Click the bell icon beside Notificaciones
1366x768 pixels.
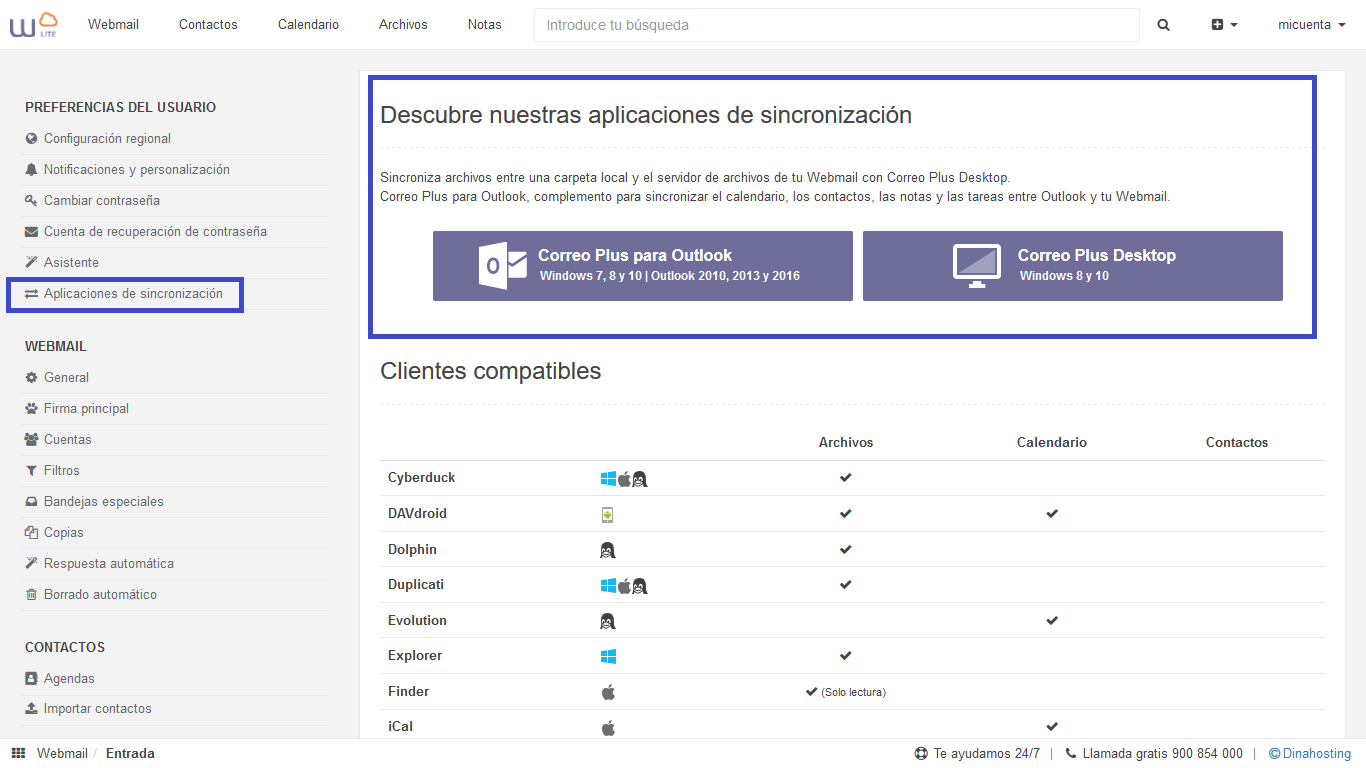[31, 170]
